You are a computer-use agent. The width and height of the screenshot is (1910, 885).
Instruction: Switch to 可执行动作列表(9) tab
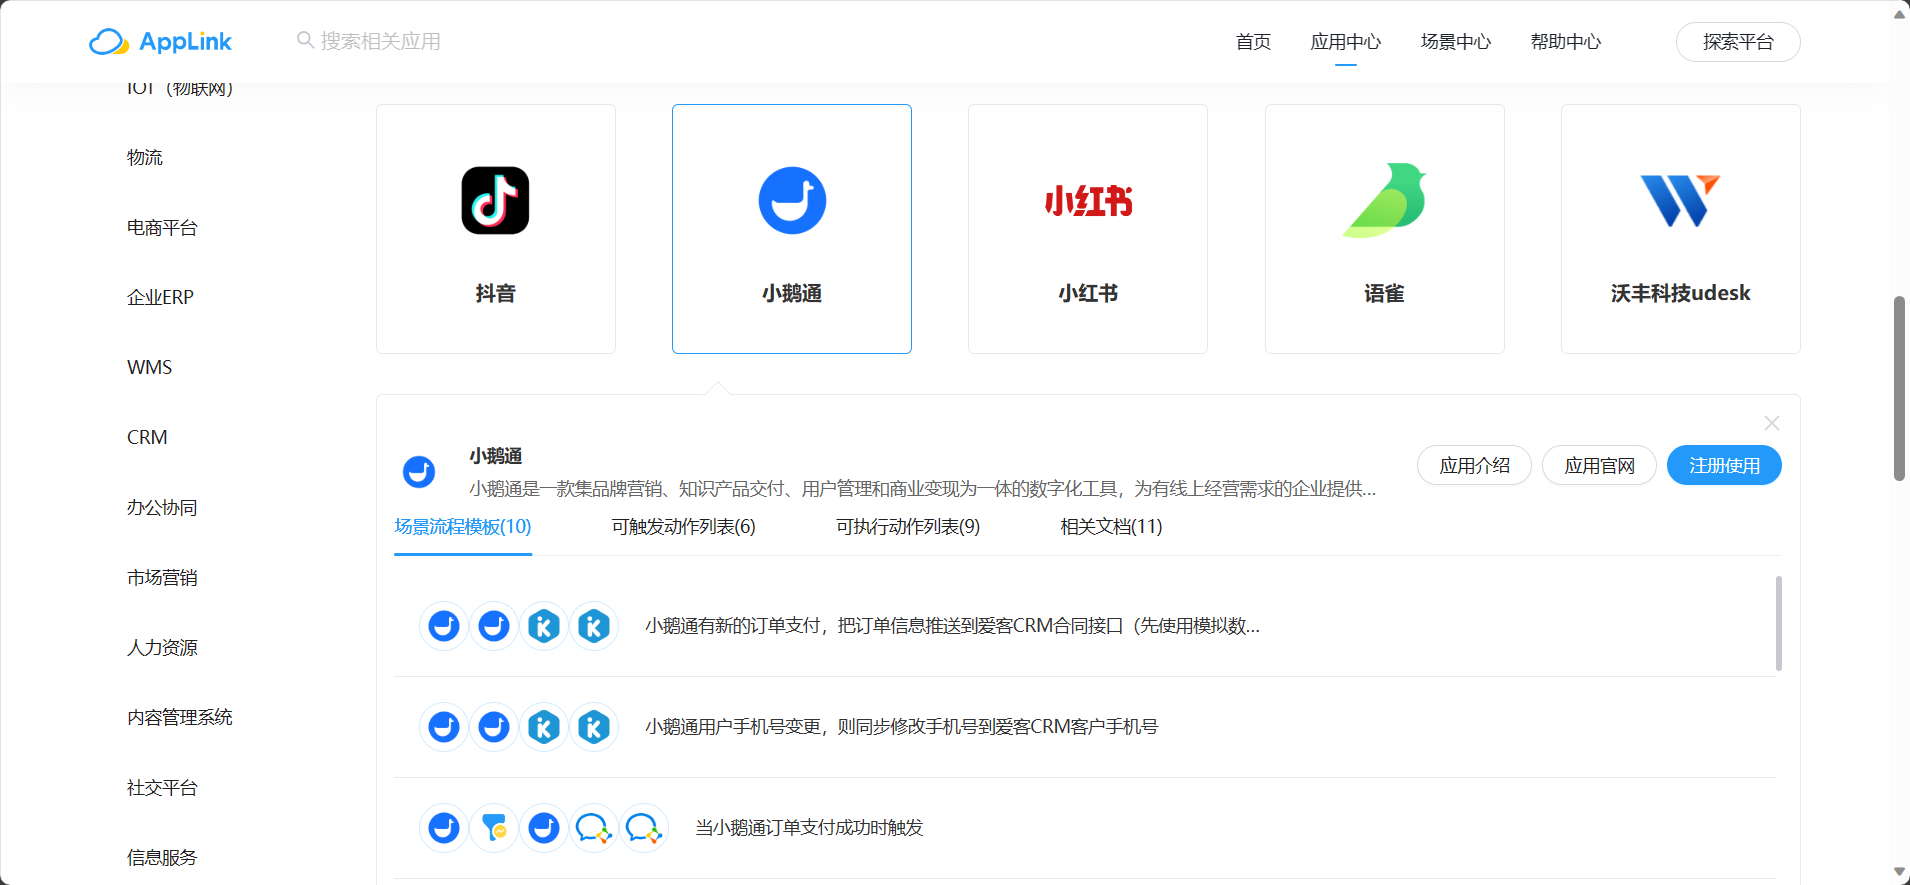(x=908, y=526)
